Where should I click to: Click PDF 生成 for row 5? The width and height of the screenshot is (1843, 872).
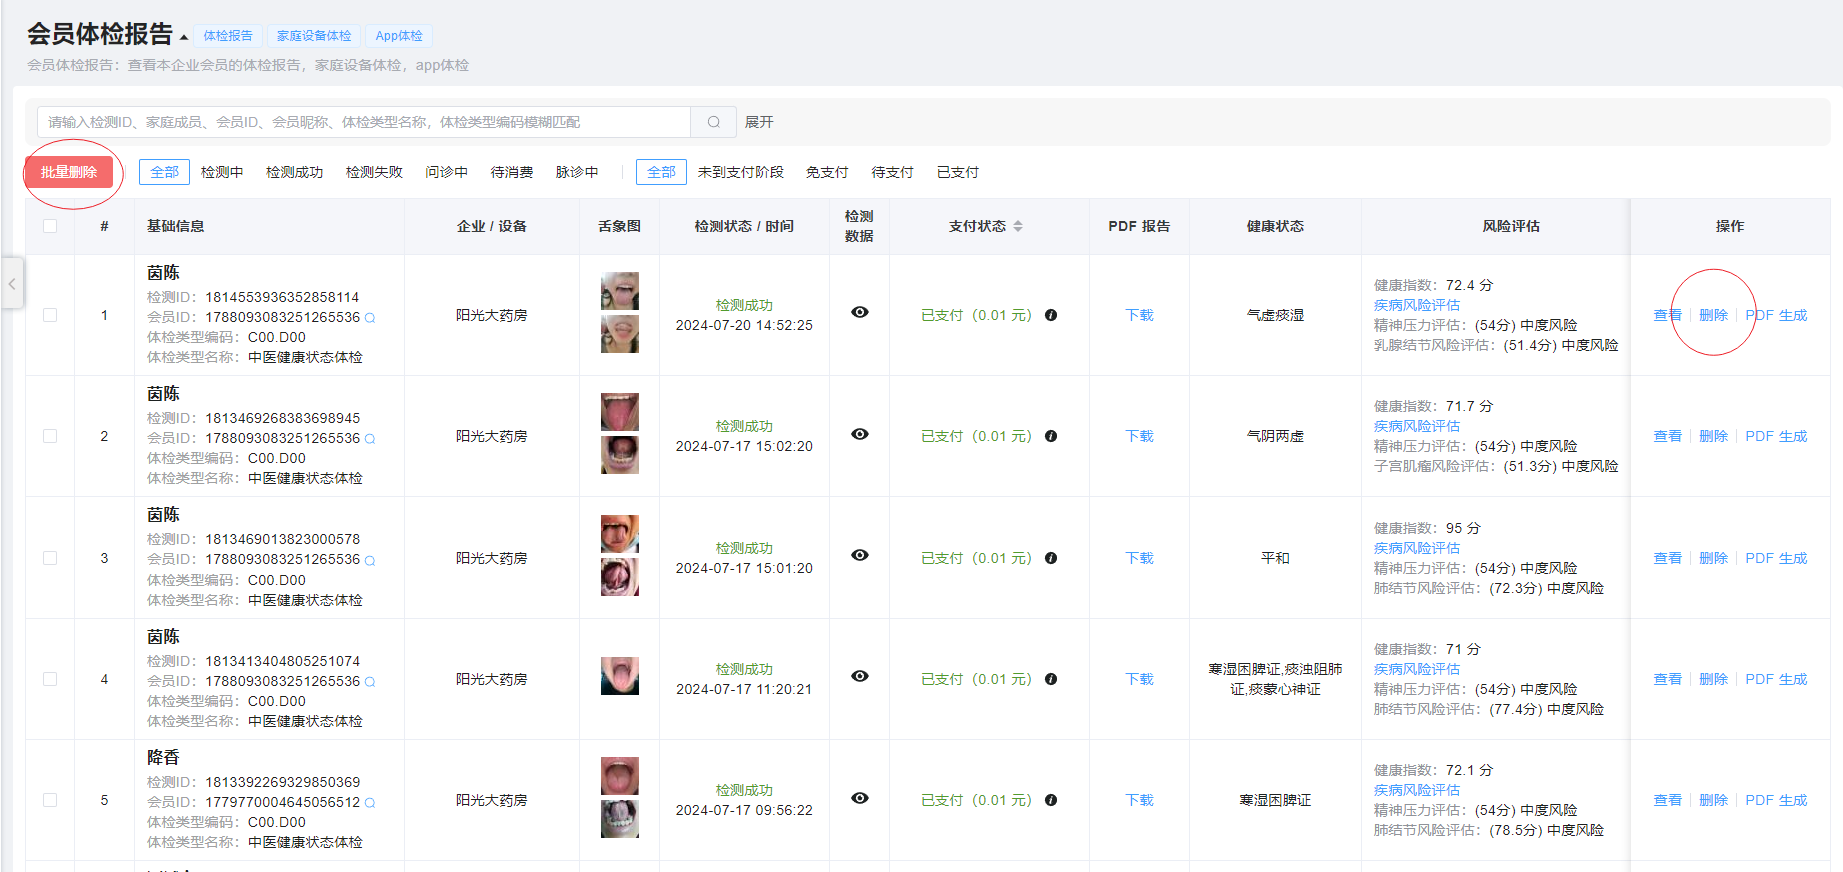tap(1776, 800)
